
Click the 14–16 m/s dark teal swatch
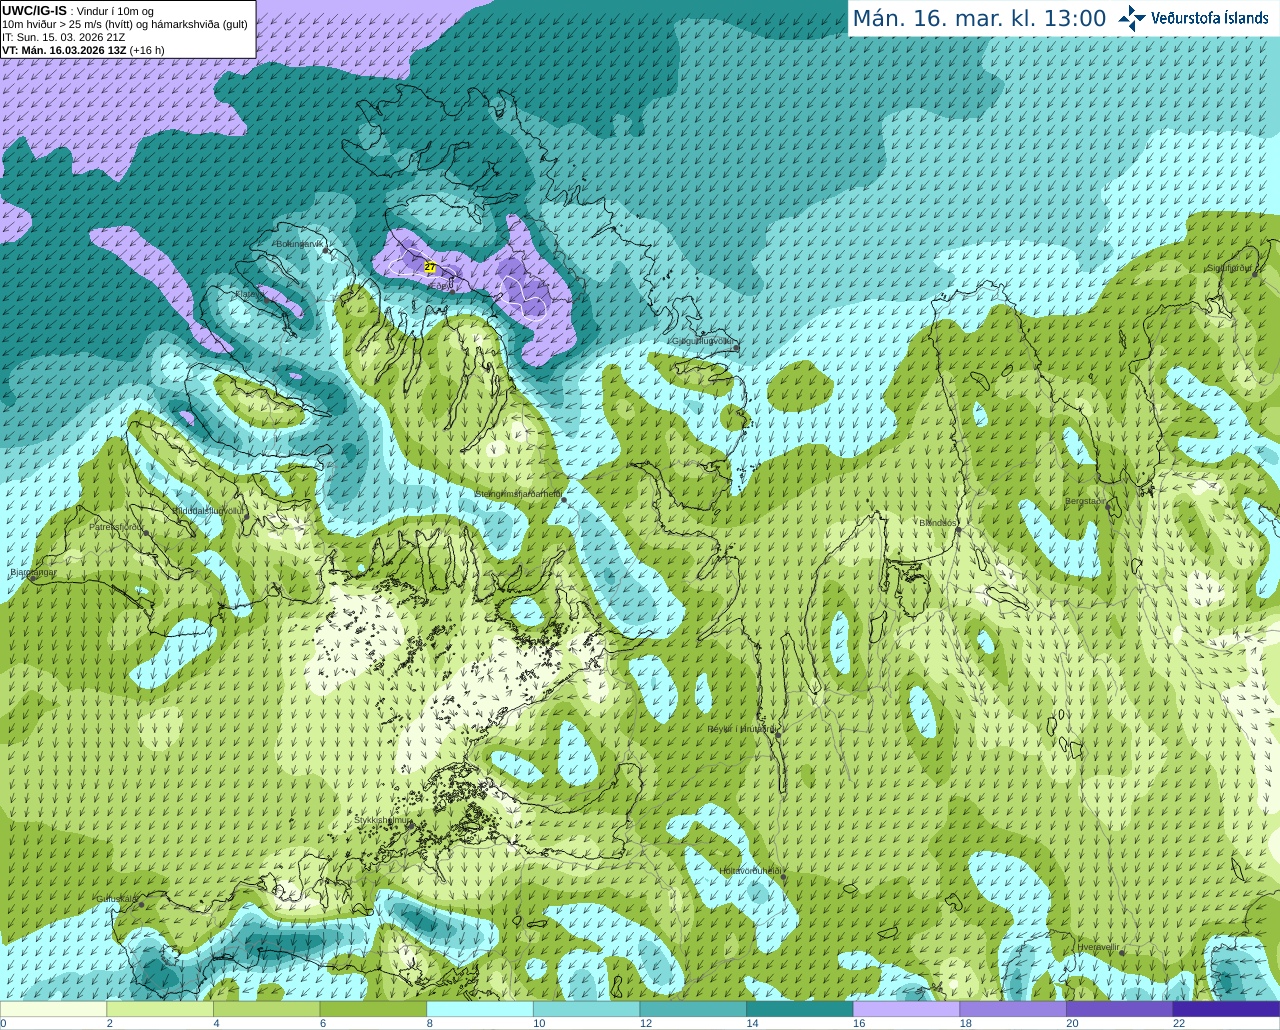800,1009
